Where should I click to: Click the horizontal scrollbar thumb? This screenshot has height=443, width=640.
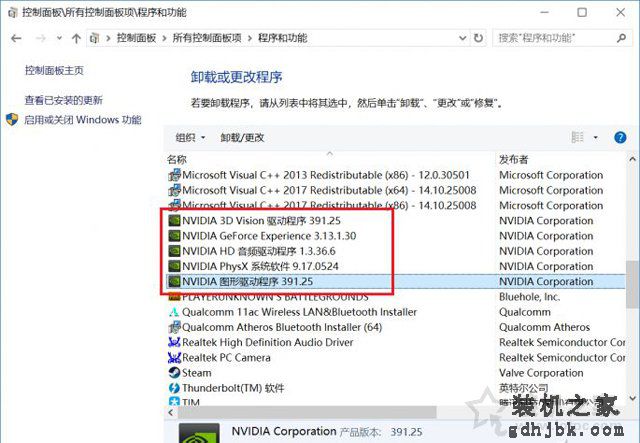(307, 412)
